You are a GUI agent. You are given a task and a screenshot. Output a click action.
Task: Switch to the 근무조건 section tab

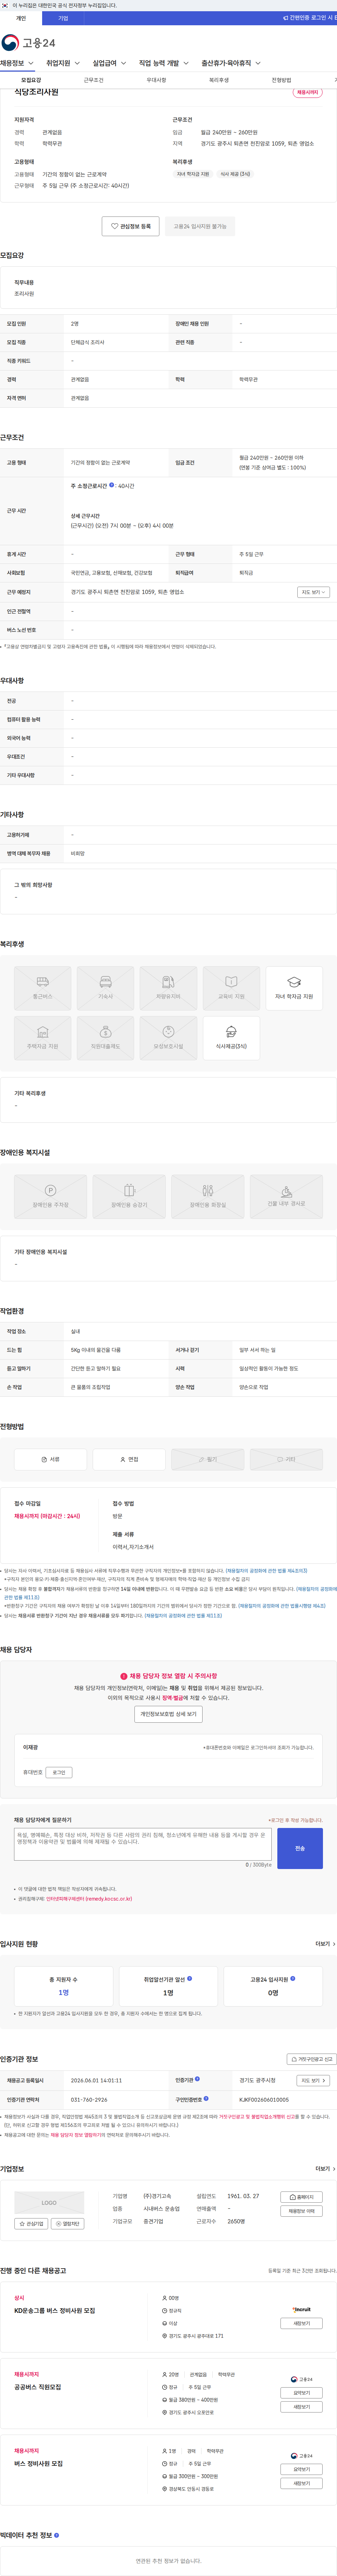point(93,80)
